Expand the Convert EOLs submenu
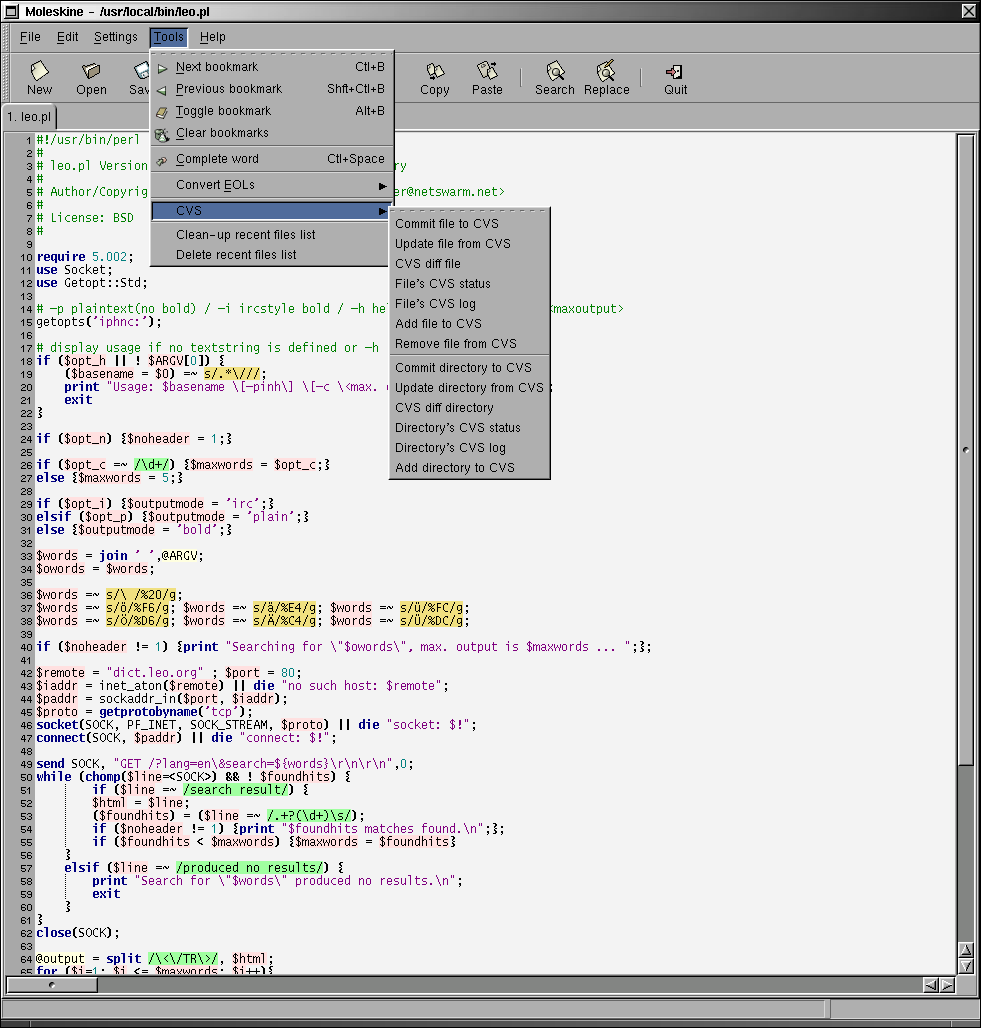Screen dimensions: 981x1028 click(x=215, y=185)
